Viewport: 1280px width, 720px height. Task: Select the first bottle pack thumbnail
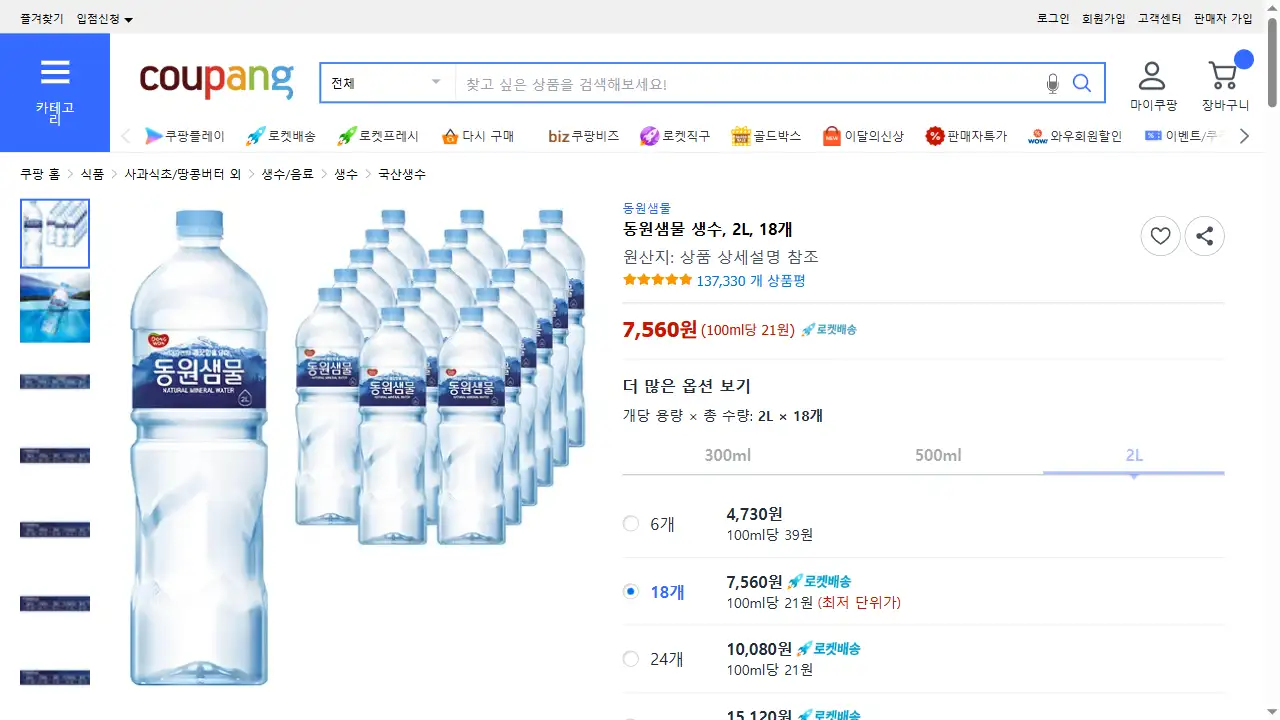click(x=55, y=234)
